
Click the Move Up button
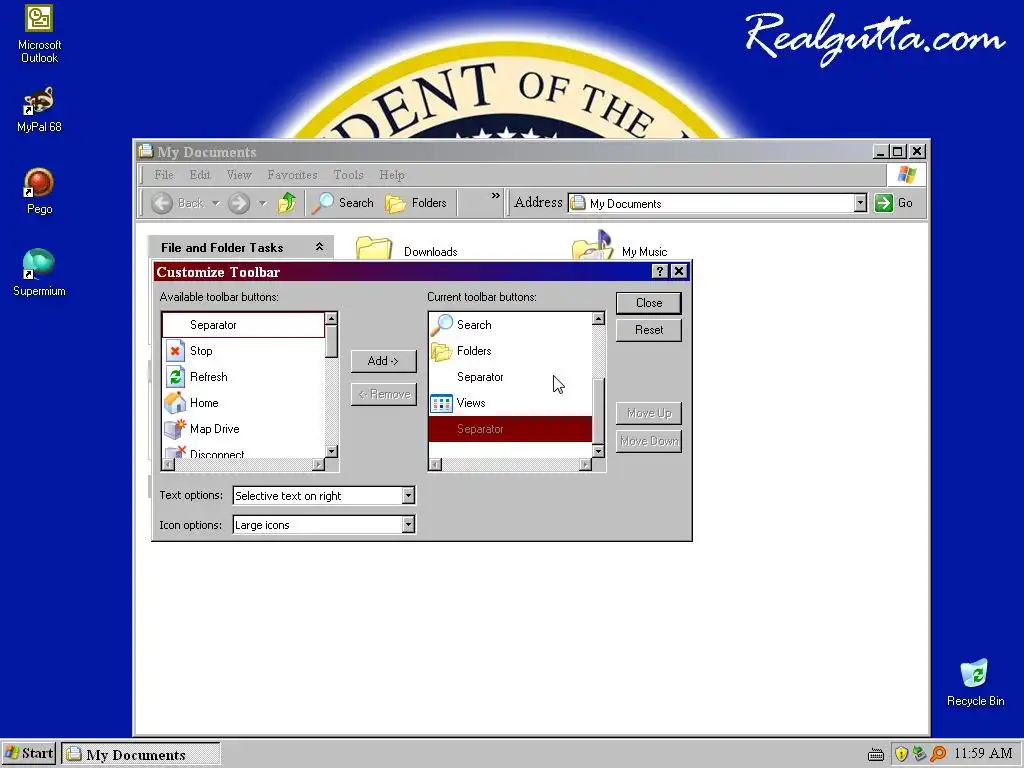click(648, 413)
